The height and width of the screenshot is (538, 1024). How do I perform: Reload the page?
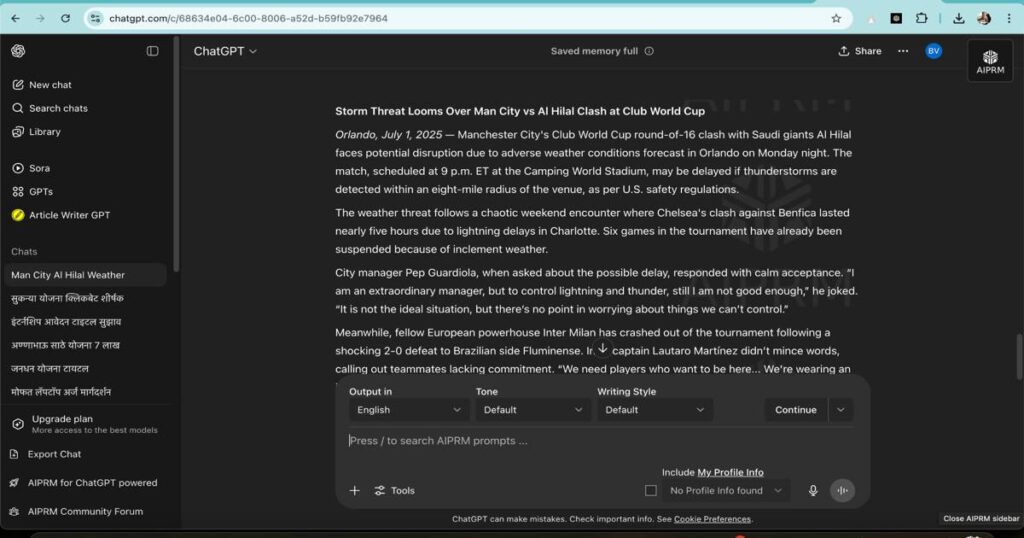[x=65, y=18]
